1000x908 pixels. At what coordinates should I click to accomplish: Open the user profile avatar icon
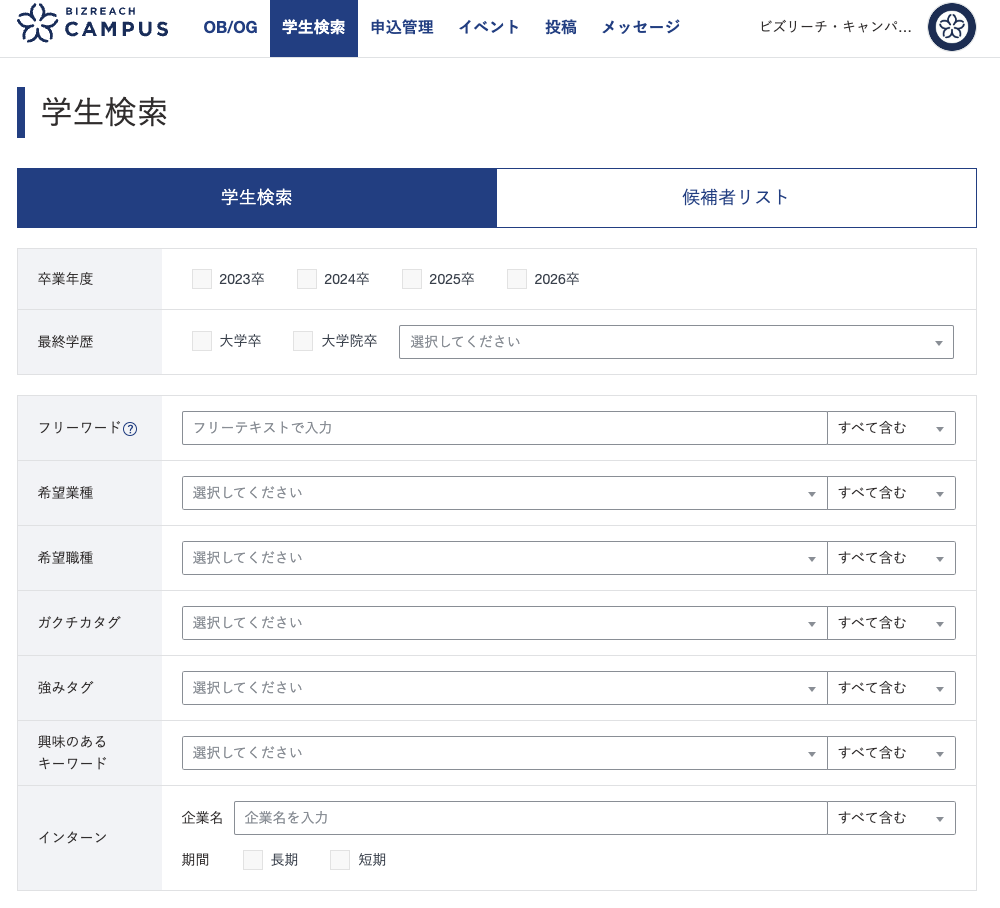pyautogui.click(x=951, y=27)
